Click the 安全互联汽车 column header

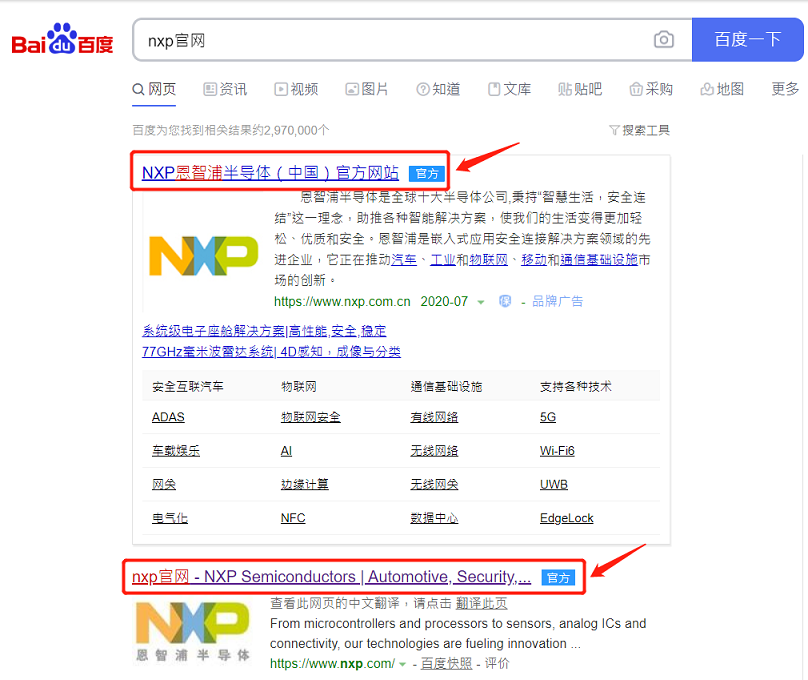tap(188, 386)
